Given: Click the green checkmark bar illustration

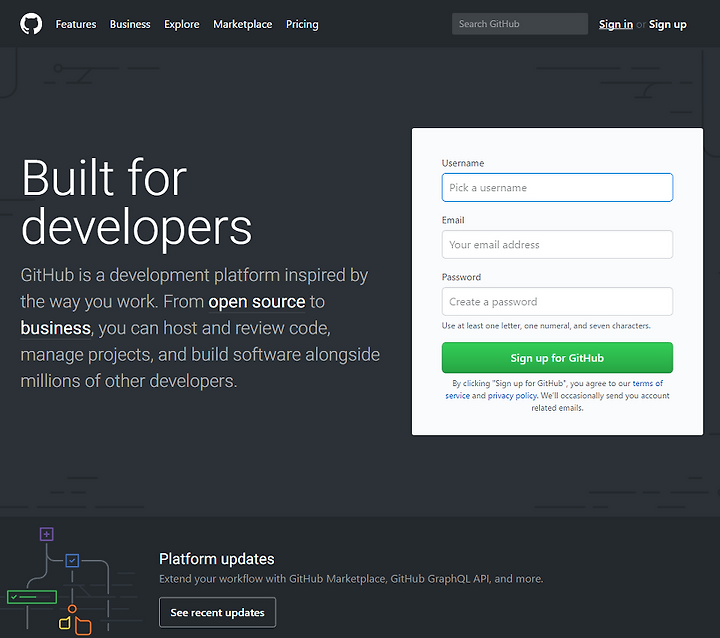Looking at the screenshot, I should 32,597.
